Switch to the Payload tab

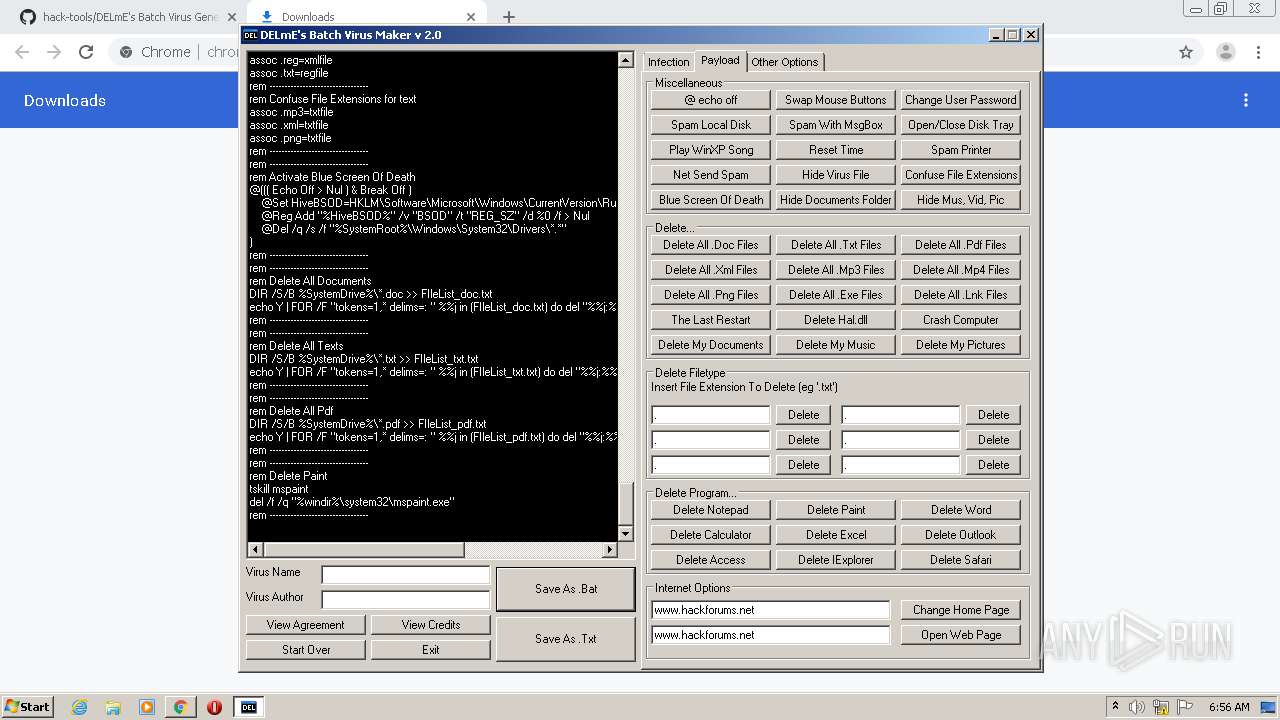720,60
